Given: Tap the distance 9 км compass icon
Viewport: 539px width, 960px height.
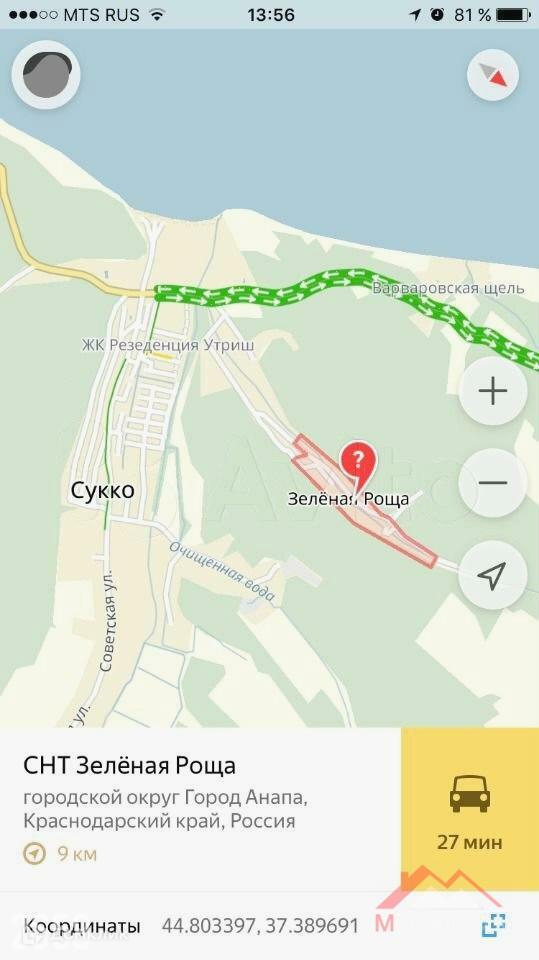Looking at the screenshot, I should pyautogui.click(x=34, y=853).
